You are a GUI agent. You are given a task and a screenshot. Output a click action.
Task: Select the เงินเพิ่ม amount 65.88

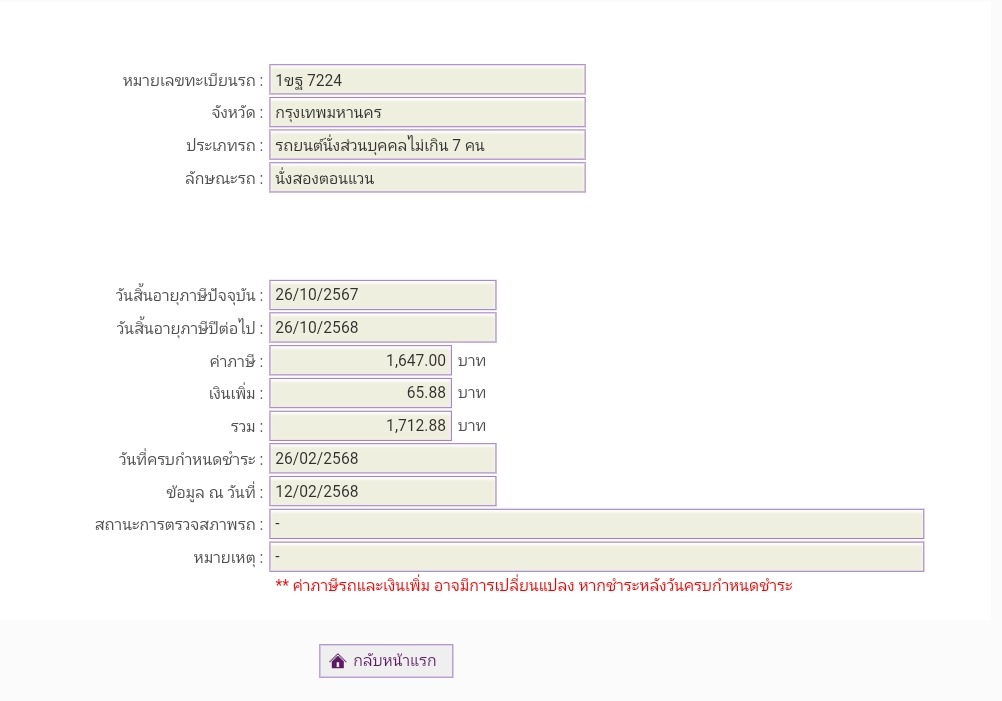click(360, 393)
